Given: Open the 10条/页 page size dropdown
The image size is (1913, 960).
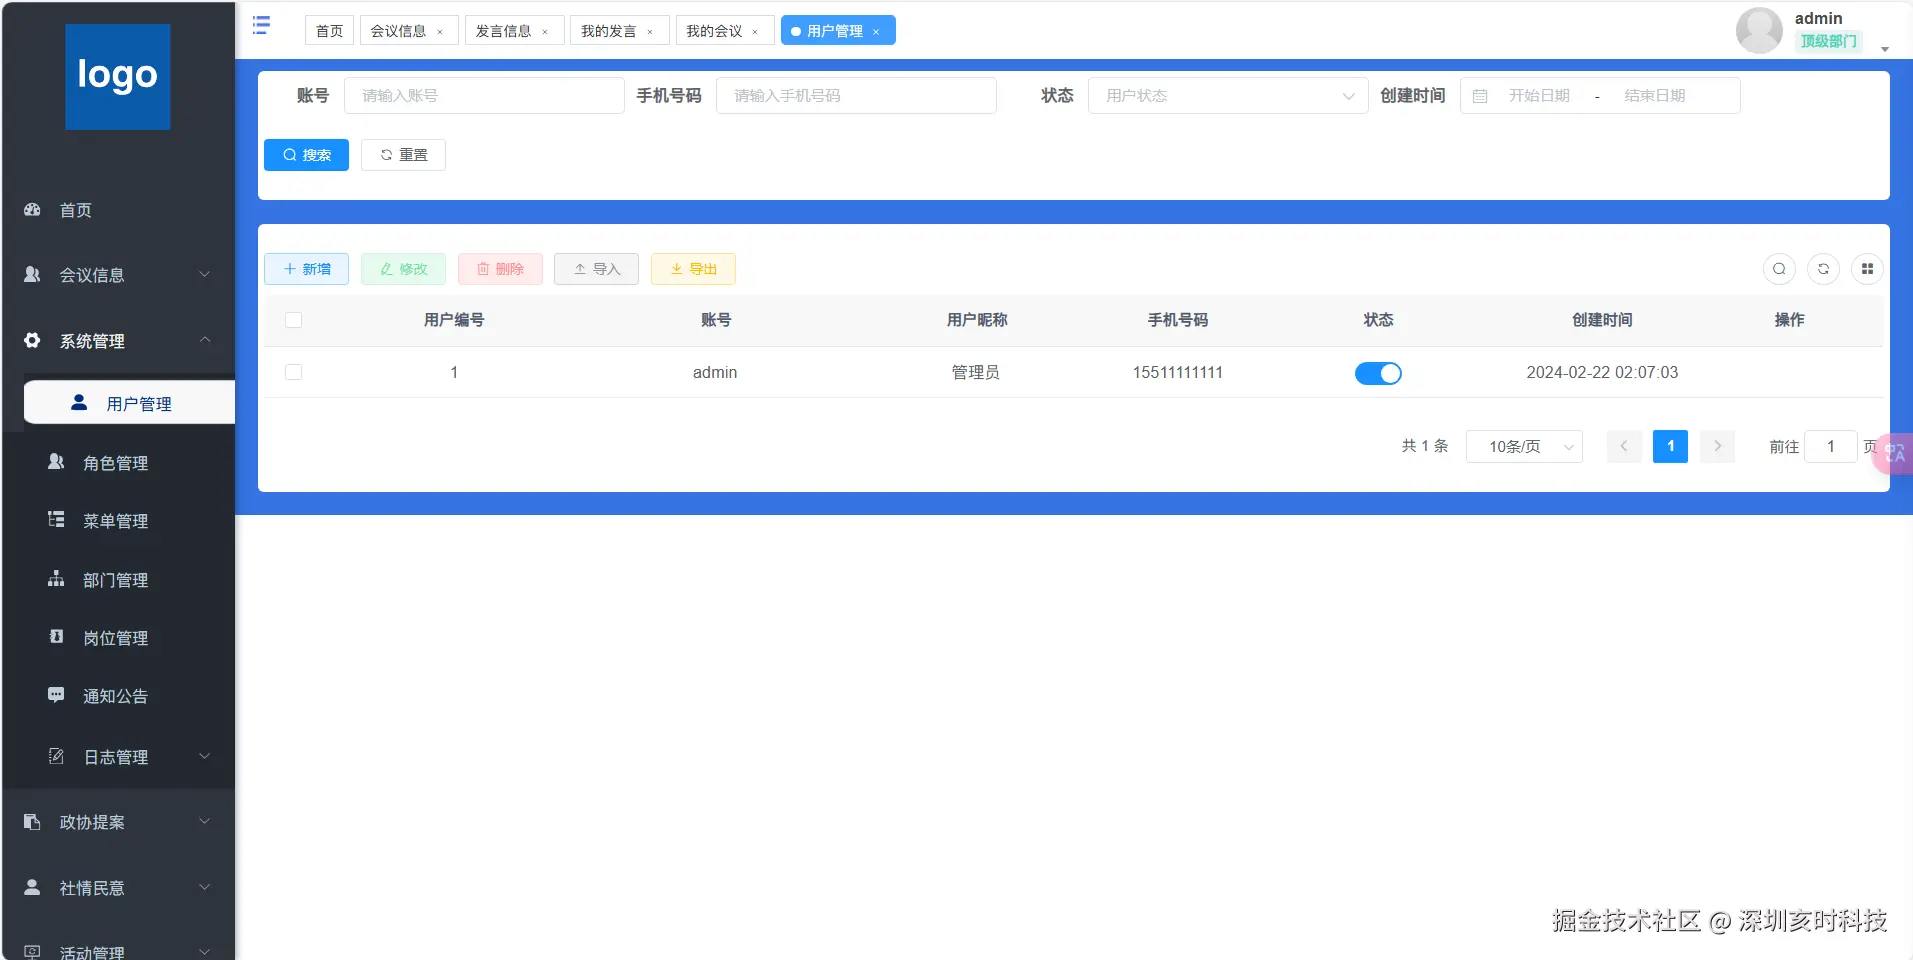Looking at the screenshot, I should [1524, 447].
